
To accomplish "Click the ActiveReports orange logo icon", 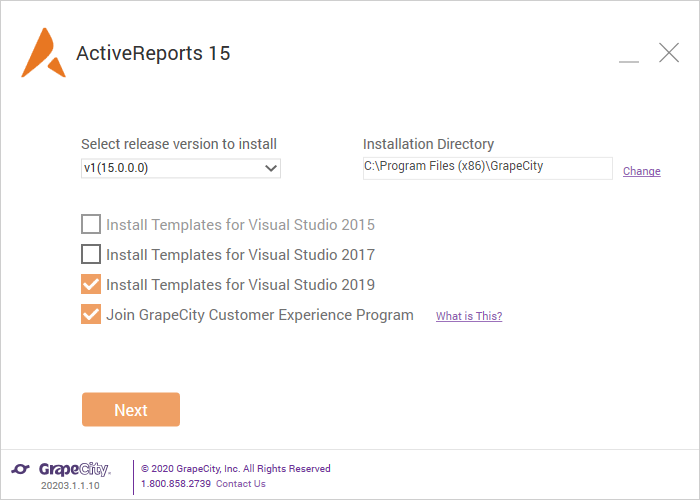I will tap(43, 53).
